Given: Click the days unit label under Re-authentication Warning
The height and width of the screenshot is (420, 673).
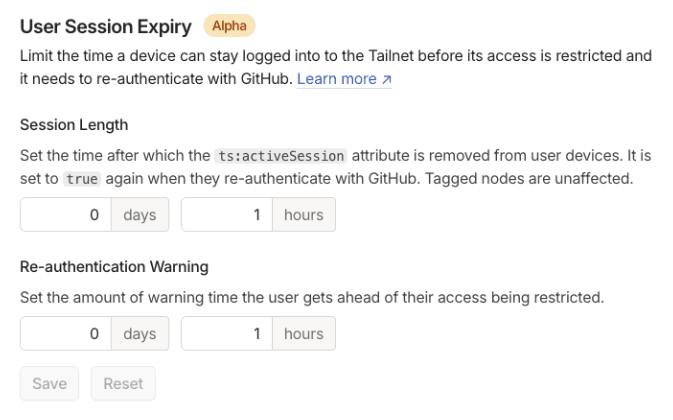Looking at the screenshot, I should pyautogui.click(x=140, y=334).
